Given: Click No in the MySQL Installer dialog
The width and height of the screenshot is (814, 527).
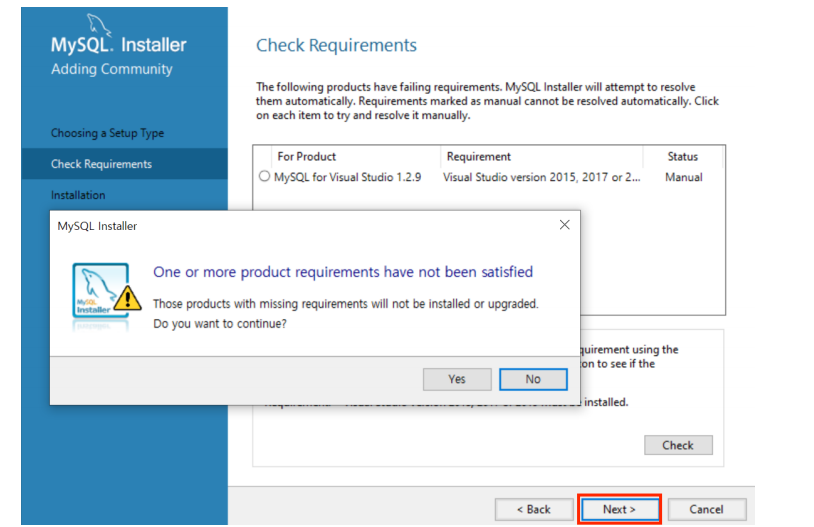Looking at the screenshot, I should tap(533, 379).
